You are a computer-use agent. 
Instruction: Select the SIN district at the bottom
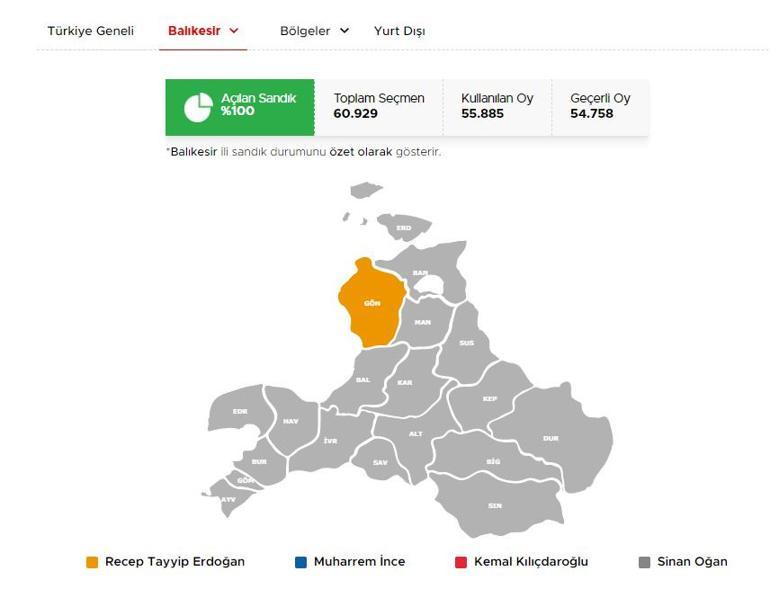tap(494, 504)
